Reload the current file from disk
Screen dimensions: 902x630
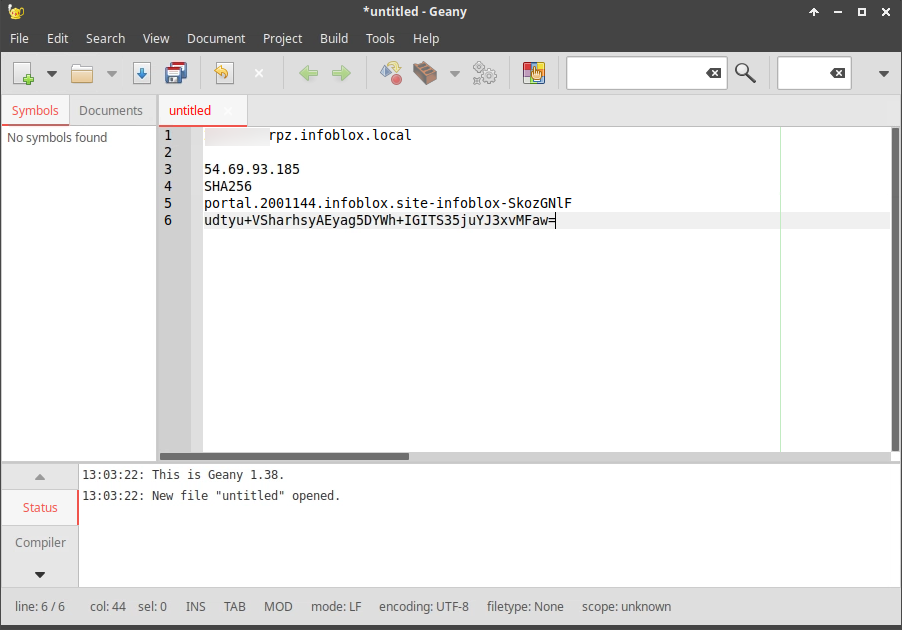pyautogui.click(x=224, y=73)
